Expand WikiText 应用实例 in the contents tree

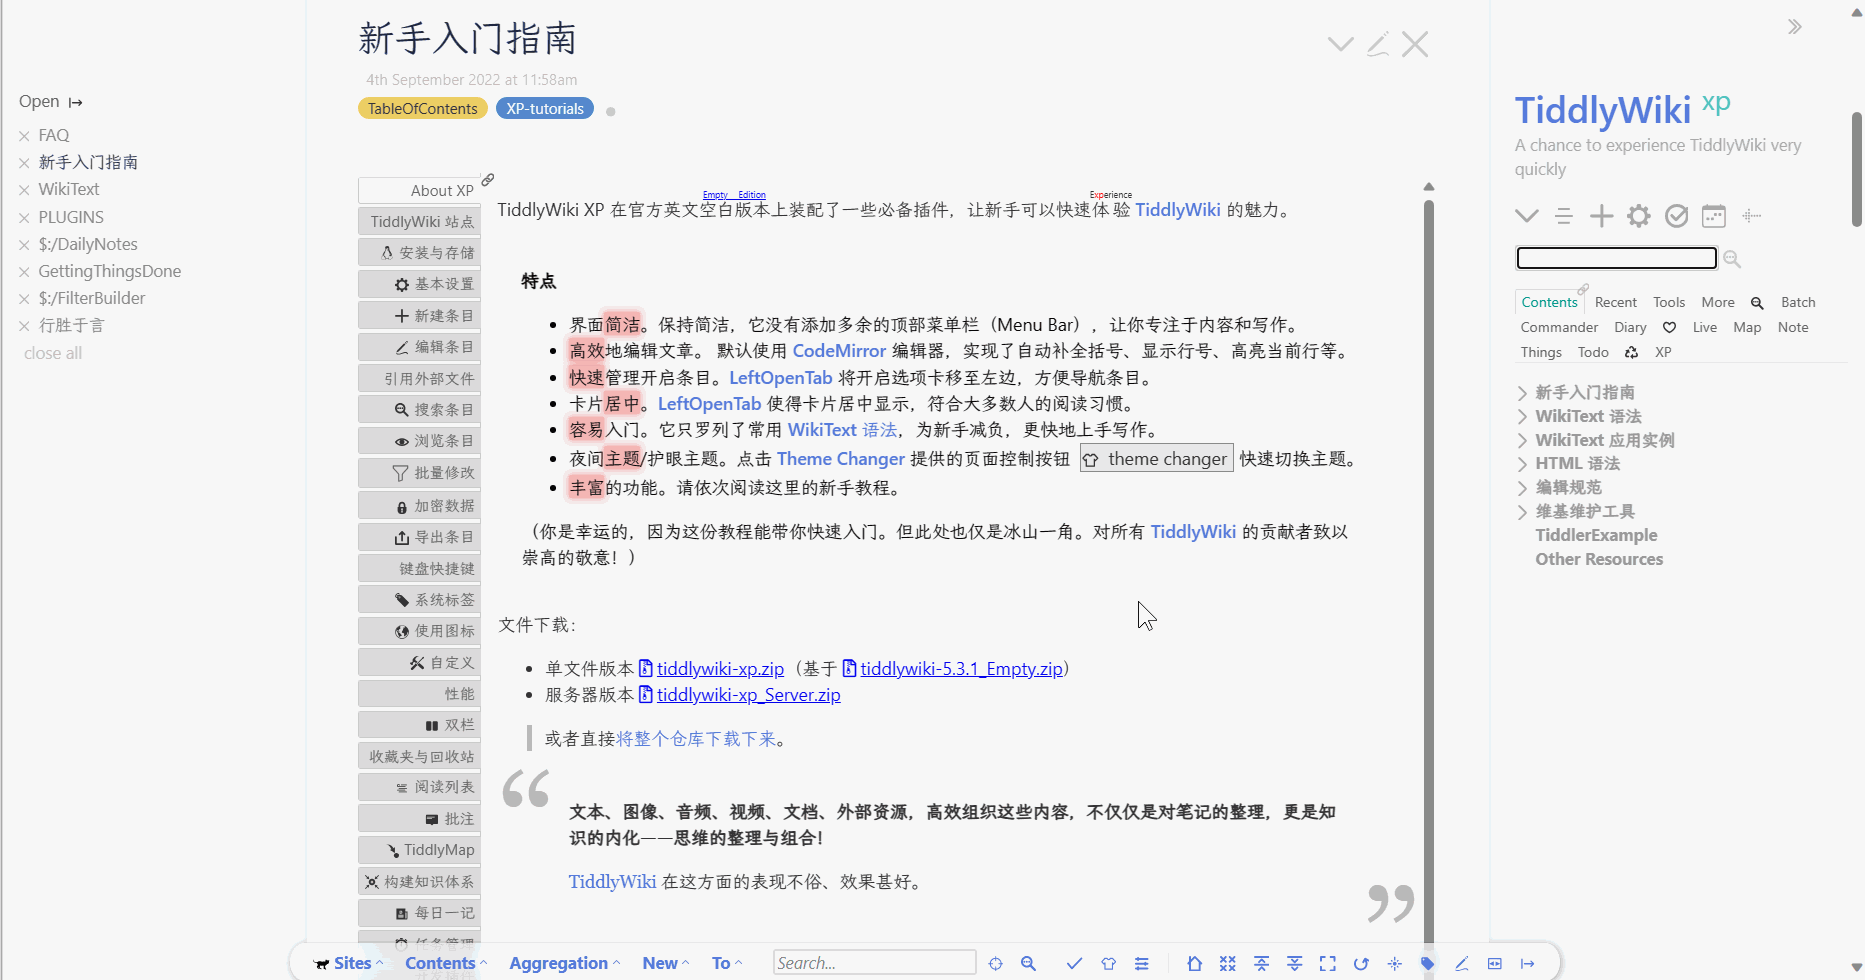(x=1522, y=441)
